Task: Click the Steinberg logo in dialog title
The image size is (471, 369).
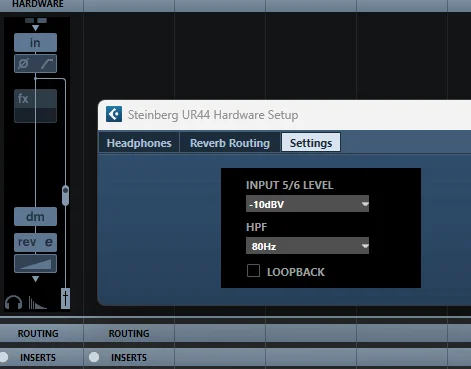Action: (114, 114)
